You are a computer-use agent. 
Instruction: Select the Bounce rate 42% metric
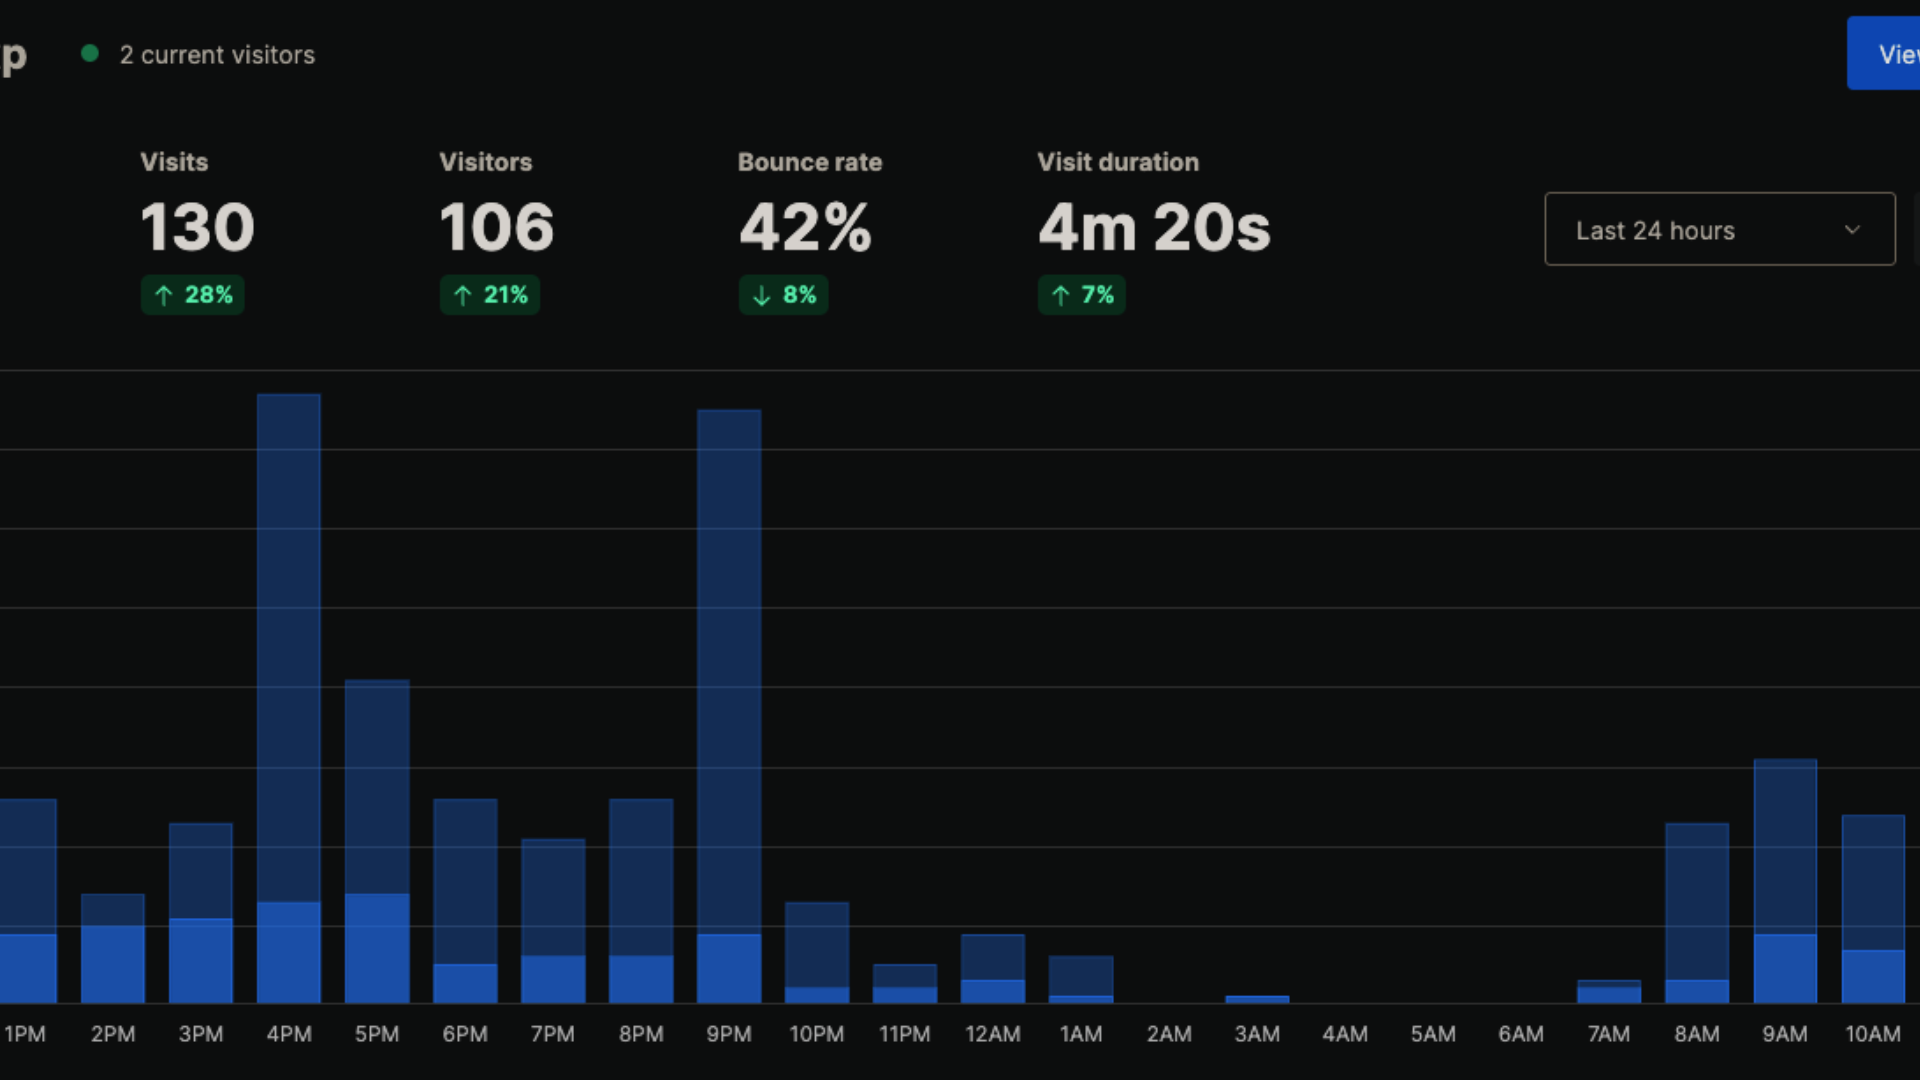point(805,227)
